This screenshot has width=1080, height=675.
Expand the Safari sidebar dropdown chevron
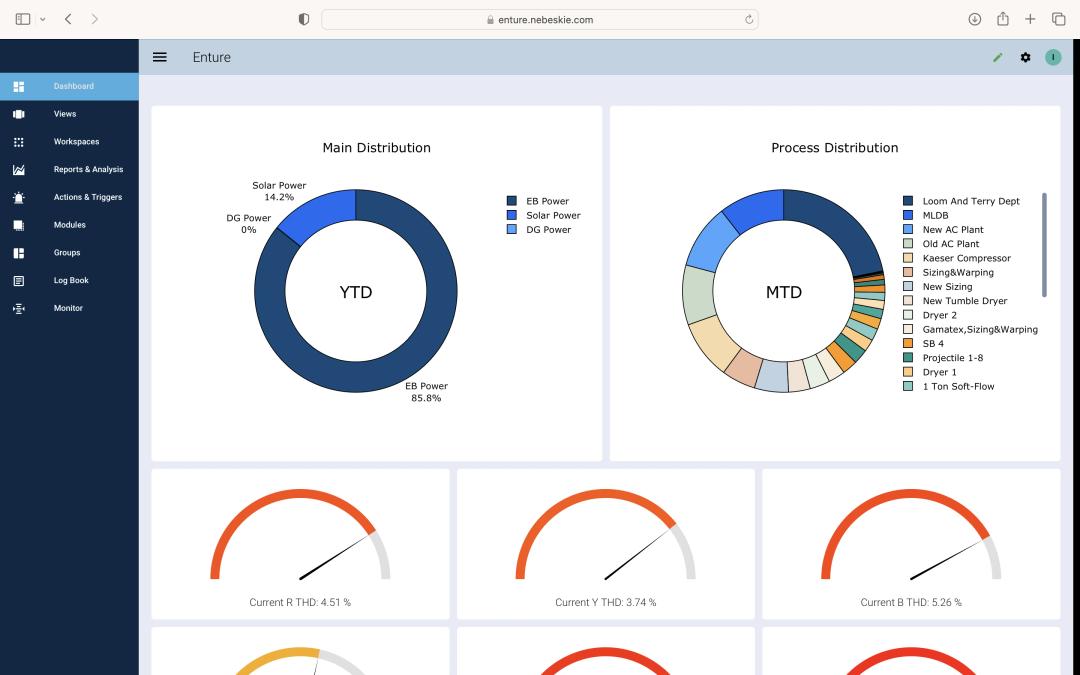pos(43,20)
